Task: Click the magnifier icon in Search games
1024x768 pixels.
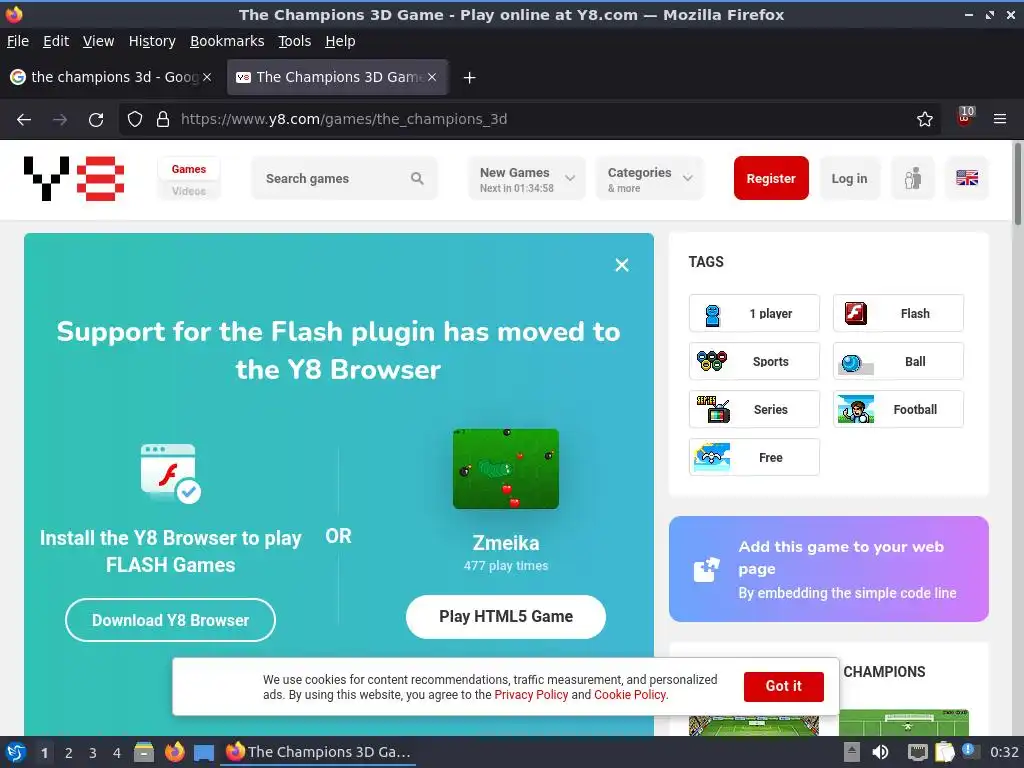Action: pos(417,178)
